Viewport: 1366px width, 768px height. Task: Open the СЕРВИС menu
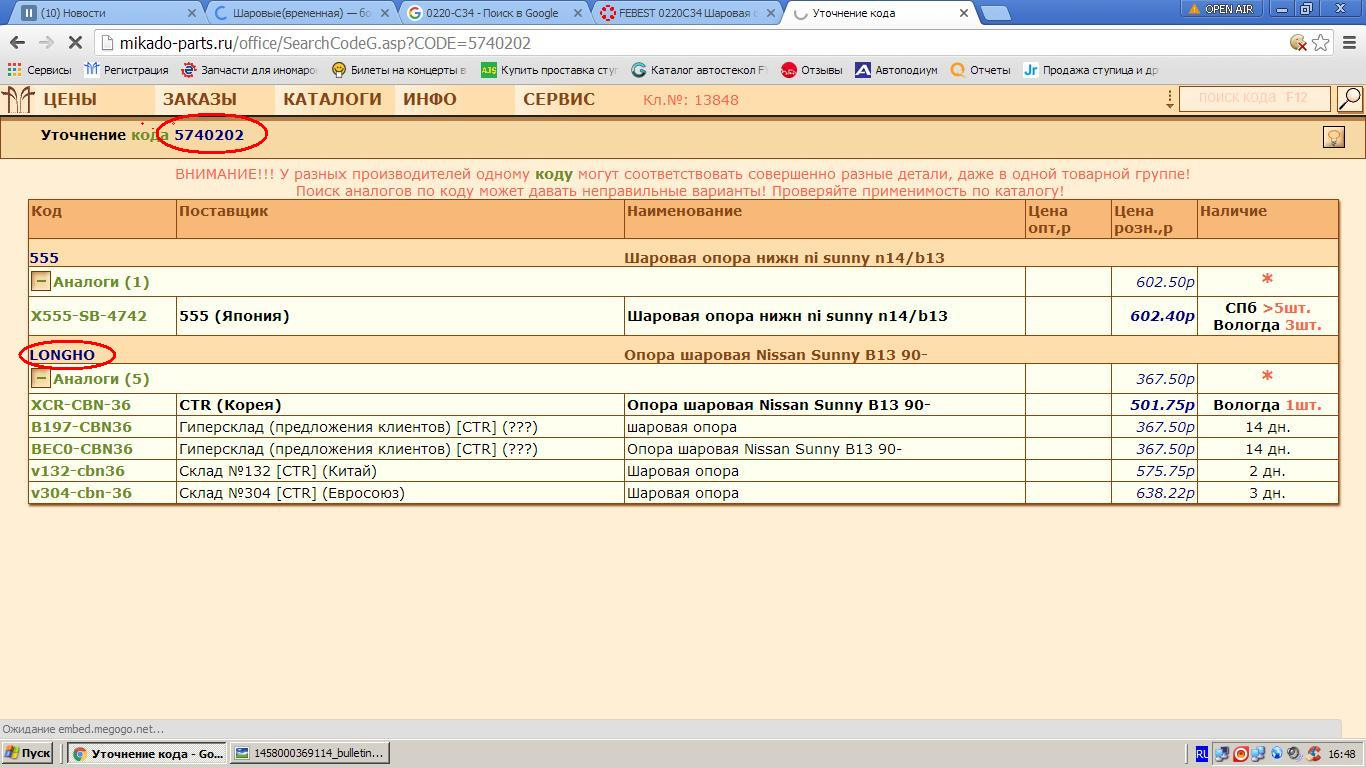(x=559, y=99)
